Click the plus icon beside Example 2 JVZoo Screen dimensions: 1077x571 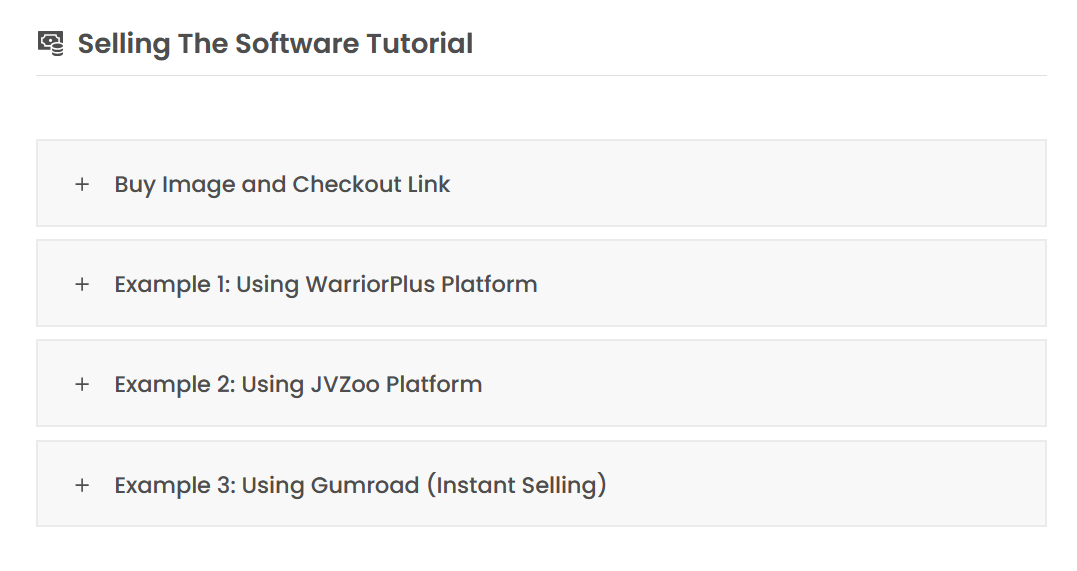[x=82, y=384]
